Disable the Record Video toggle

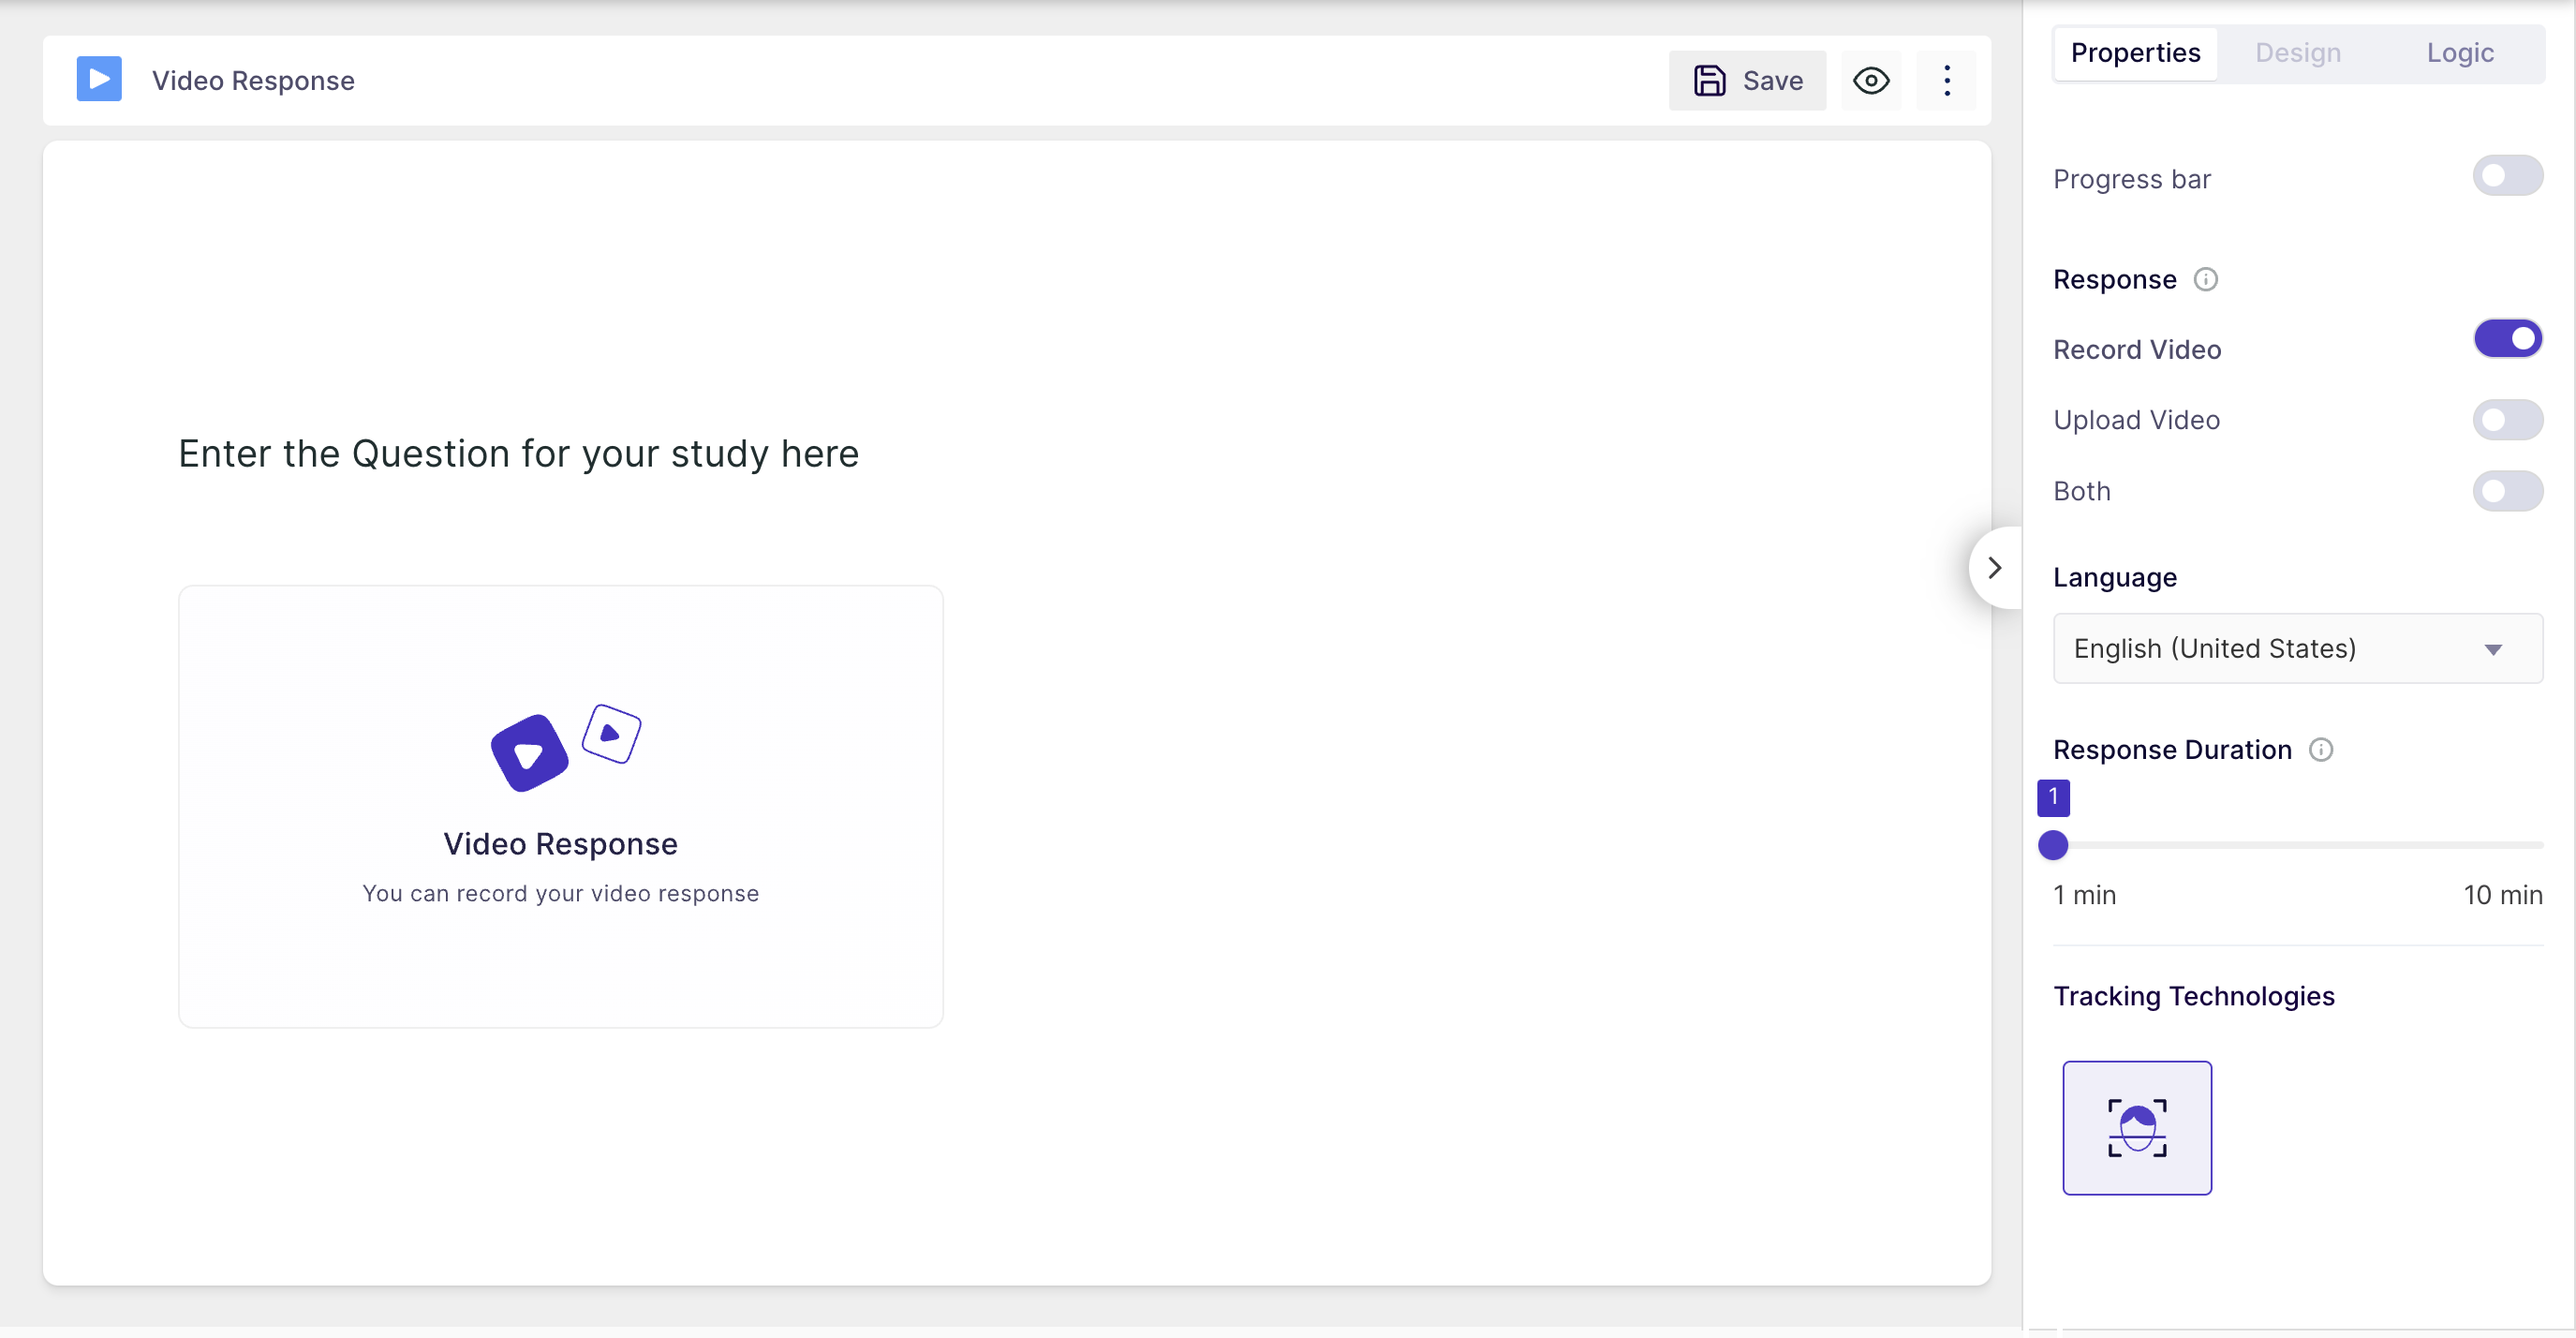(2508, 339)
